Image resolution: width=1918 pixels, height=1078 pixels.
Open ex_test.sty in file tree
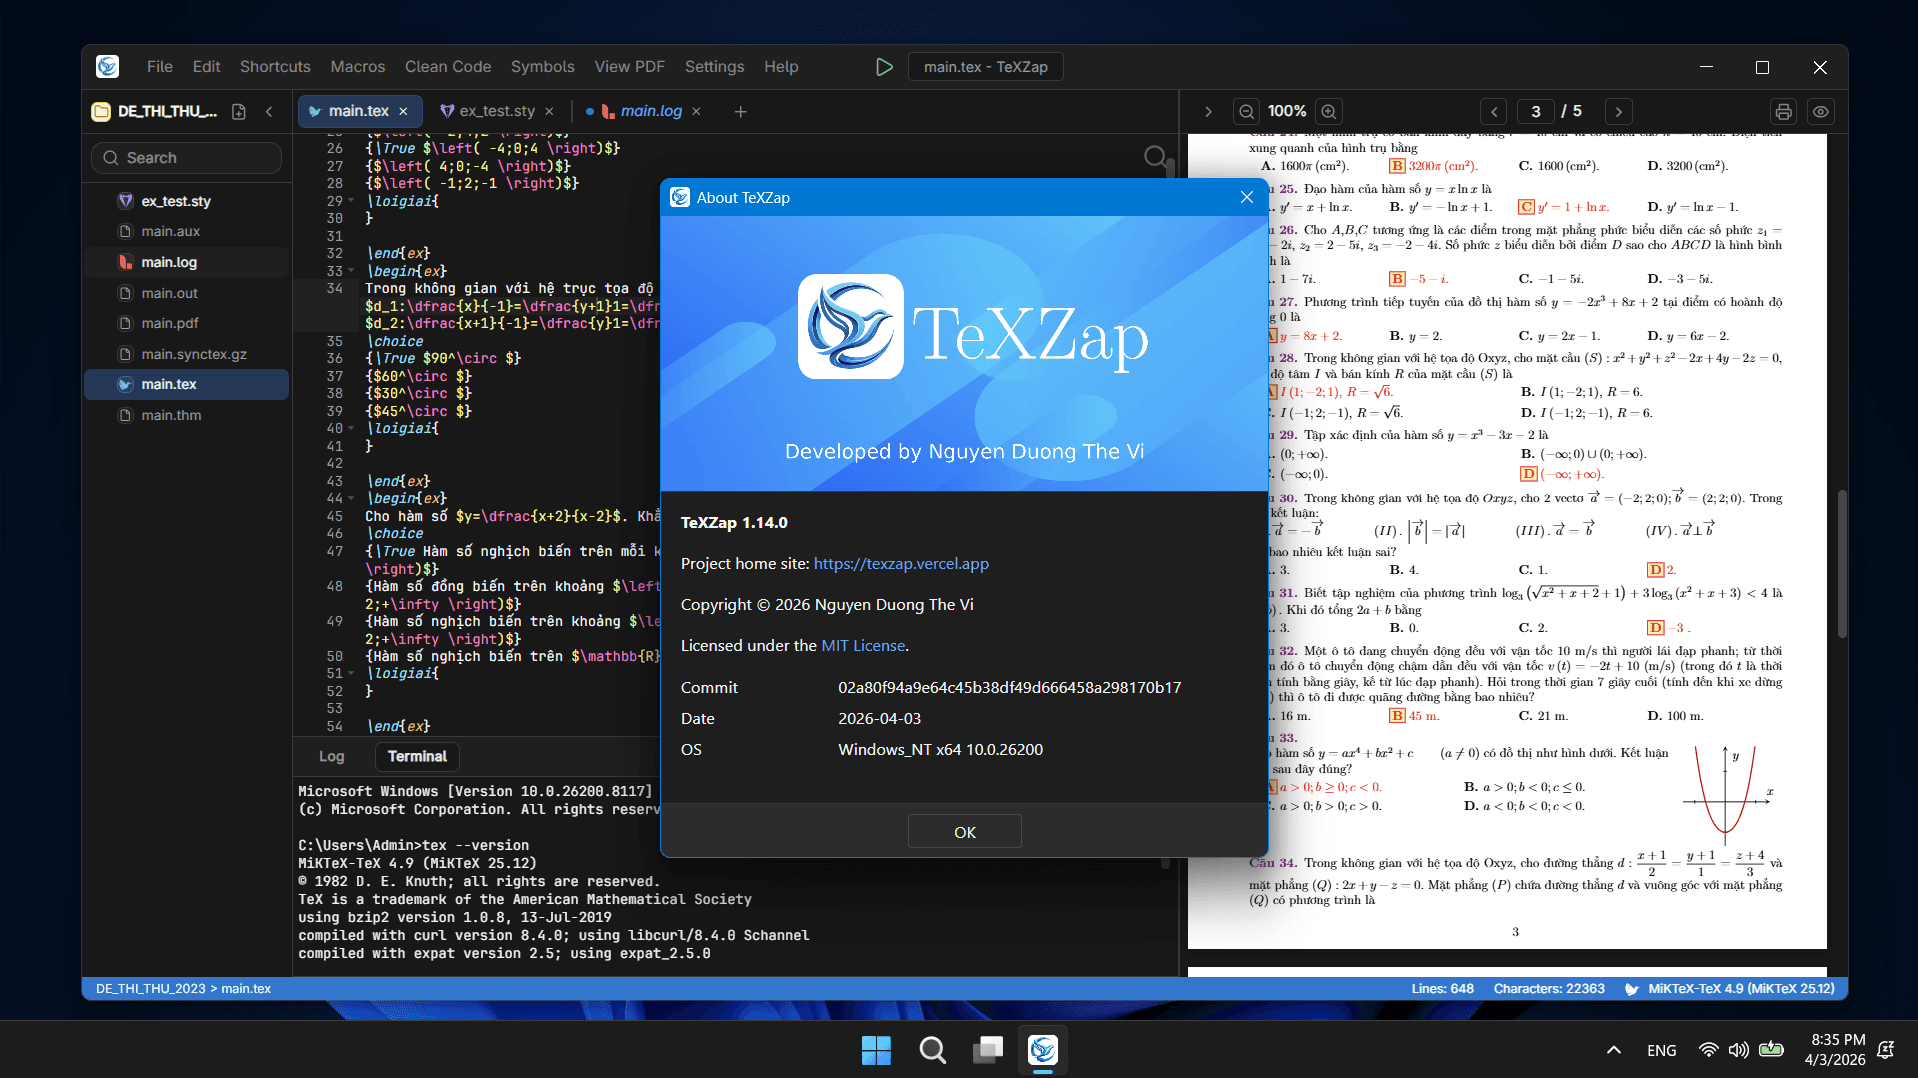[187, 201]
